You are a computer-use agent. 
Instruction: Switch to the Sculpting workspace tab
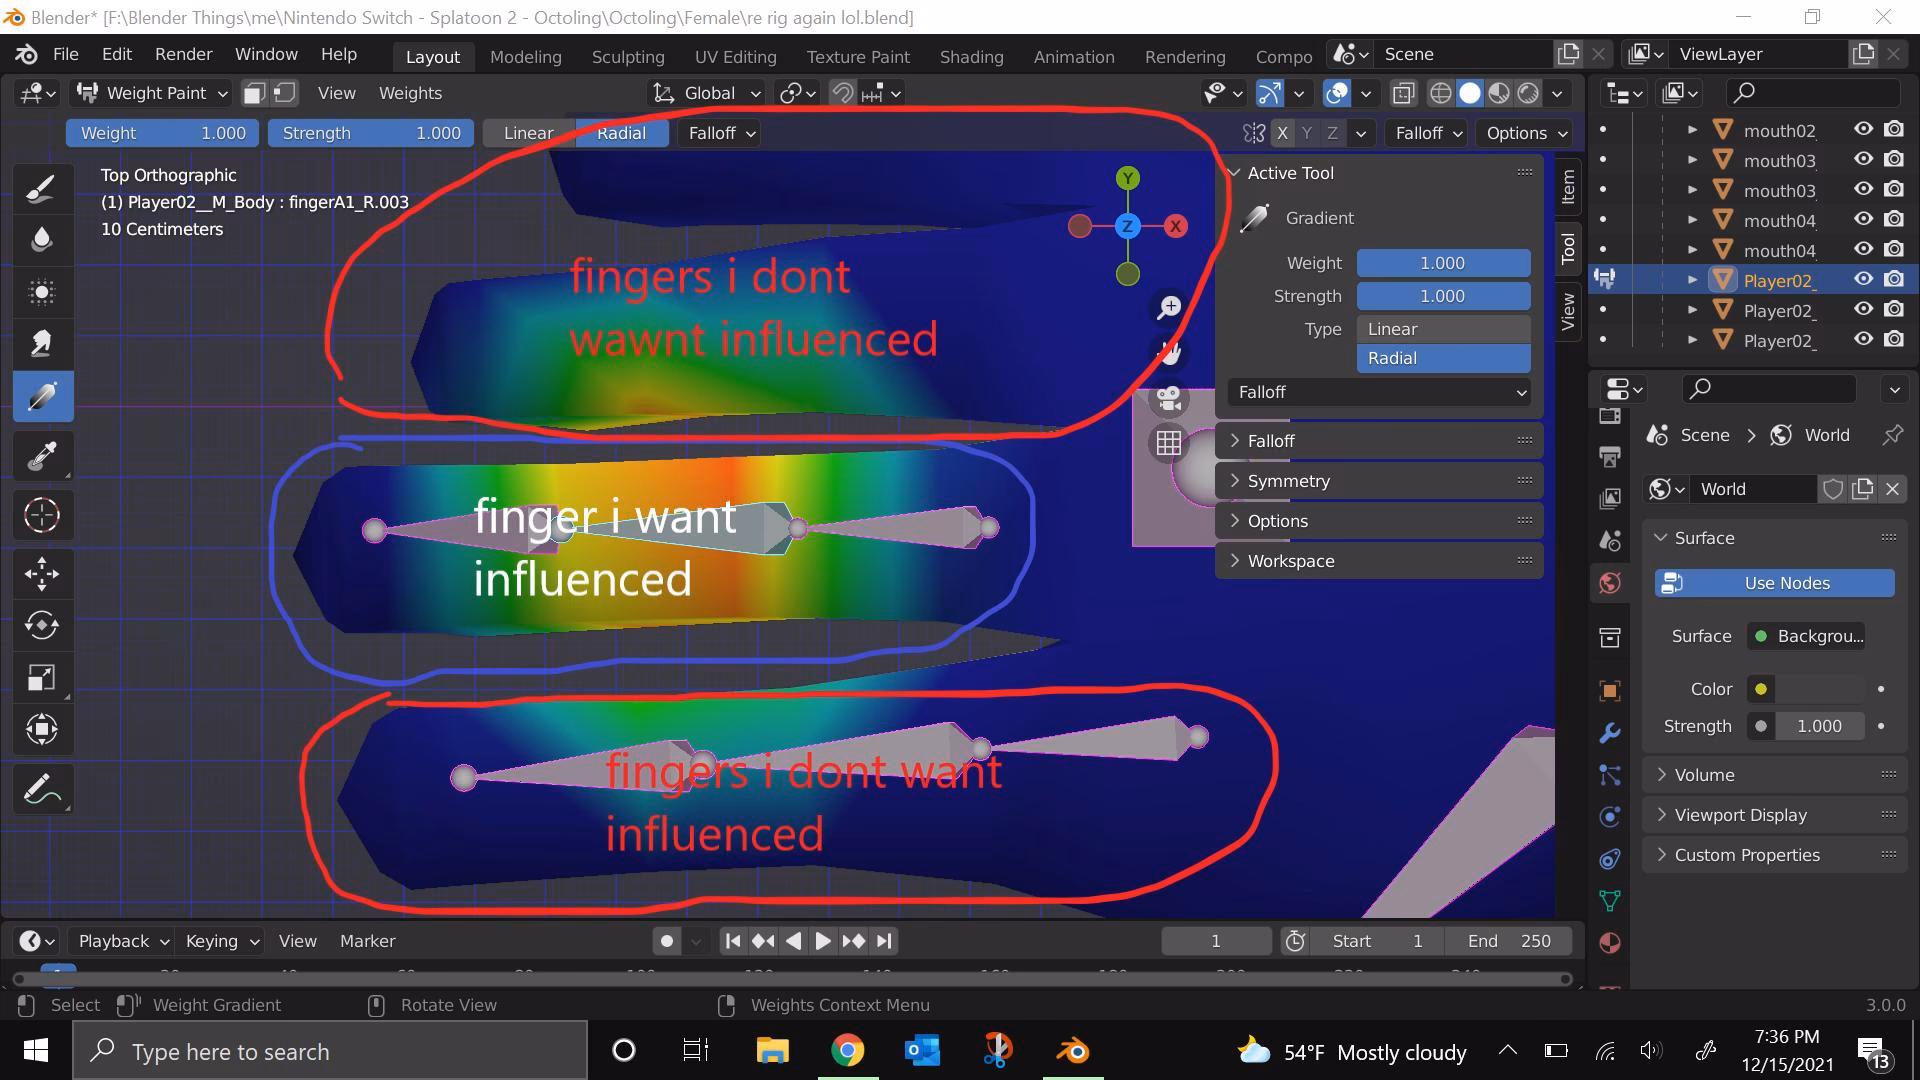pos(628,56)
